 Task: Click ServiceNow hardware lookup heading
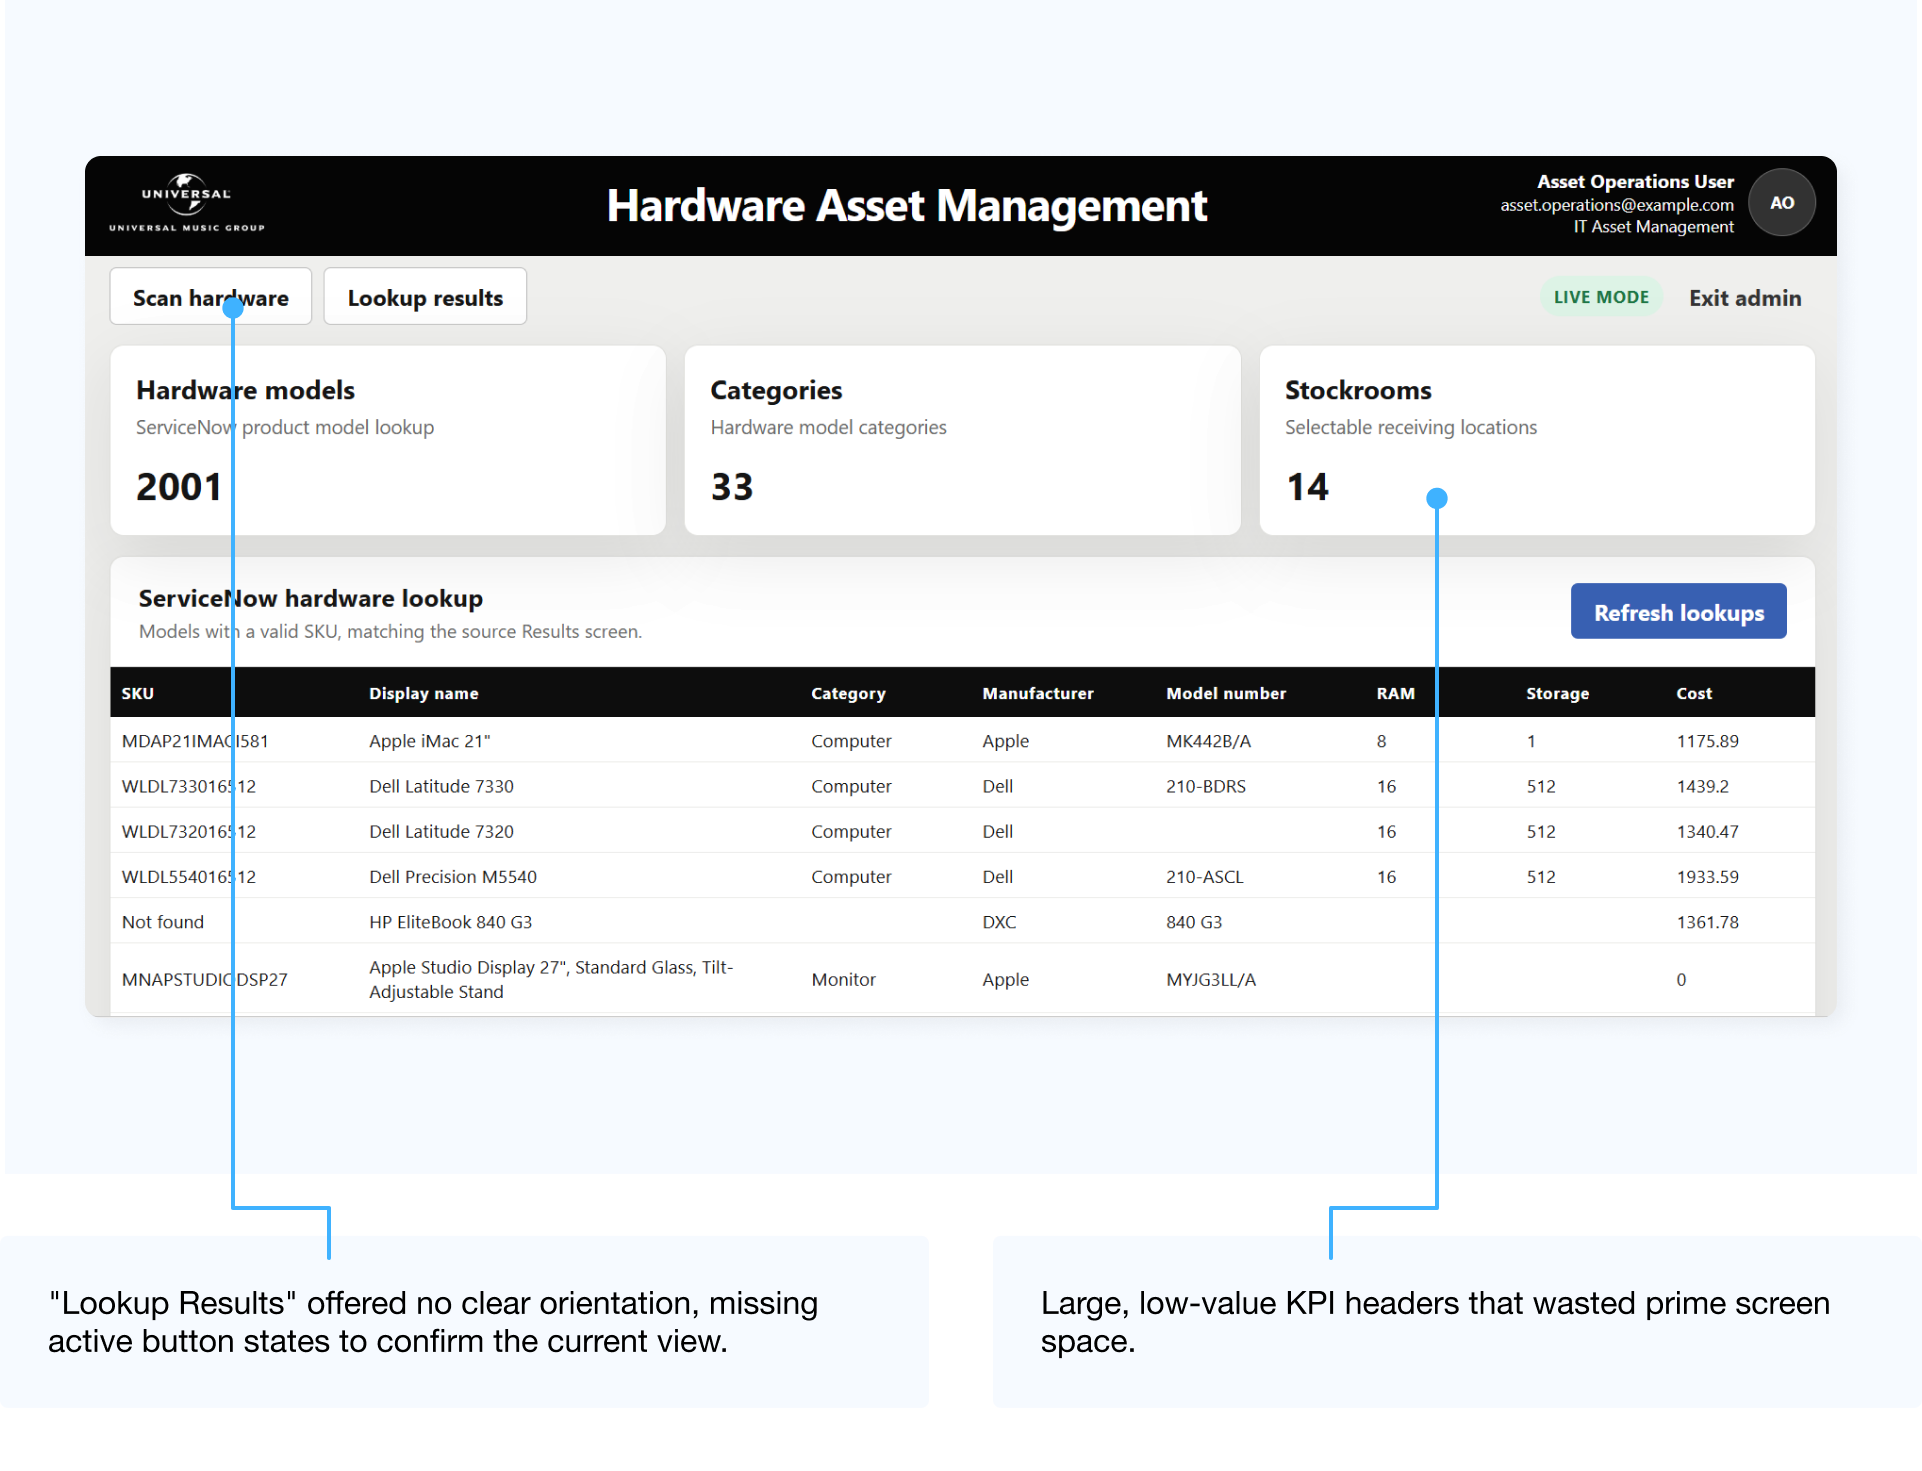pyautogui.click(x=310, y=598)
